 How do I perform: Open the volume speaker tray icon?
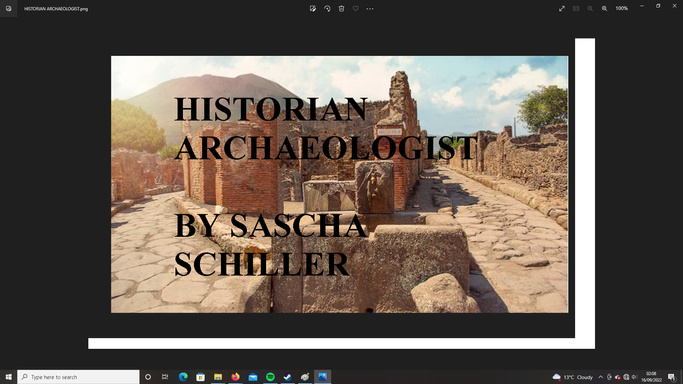634,377
